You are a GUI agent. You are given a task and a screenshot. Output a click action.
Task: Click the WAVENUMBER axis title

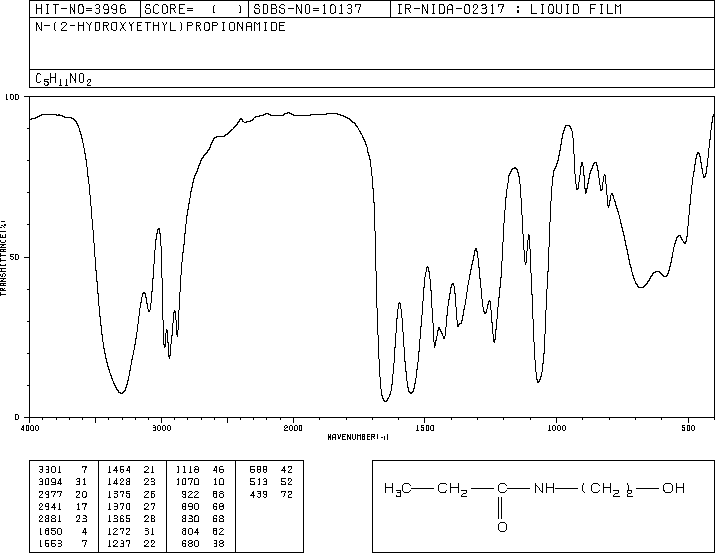click(x=358, y=437)
